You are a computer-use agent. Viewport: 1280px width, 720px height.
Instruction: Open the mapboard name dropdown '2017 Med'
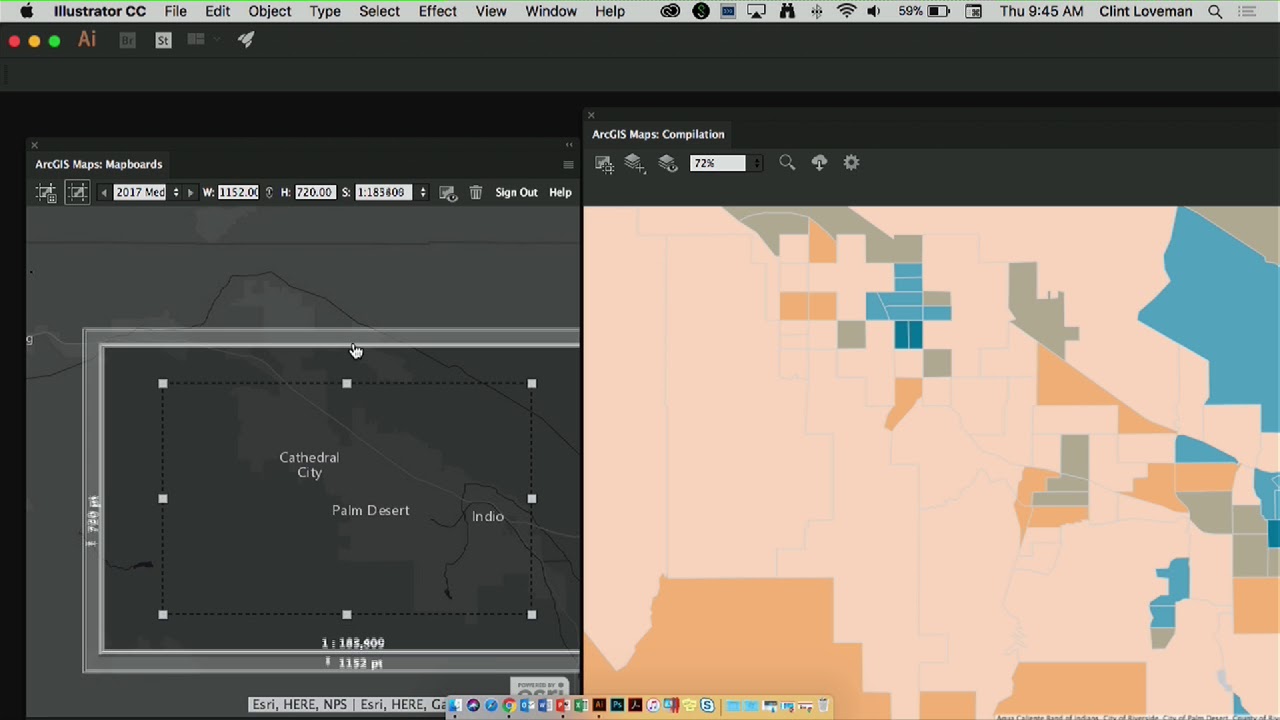pos(176,193)
